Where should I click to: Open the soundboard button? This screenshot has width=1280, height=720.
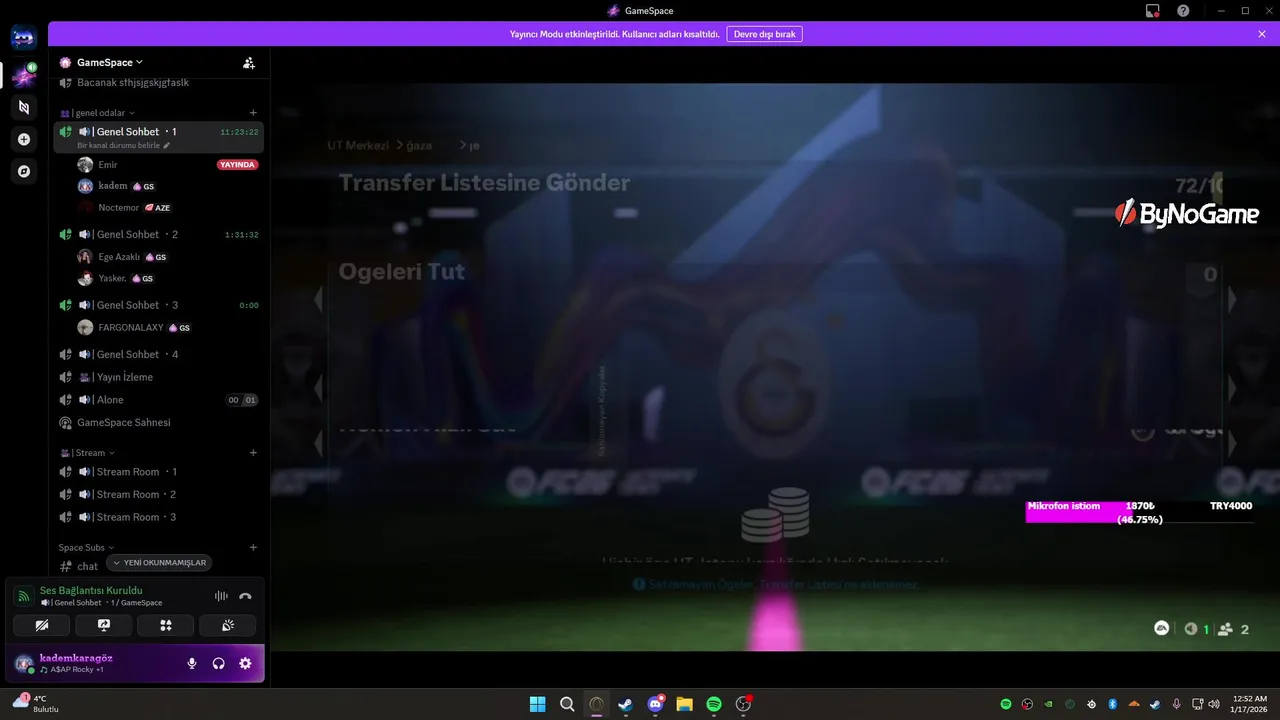click(228, 625)
